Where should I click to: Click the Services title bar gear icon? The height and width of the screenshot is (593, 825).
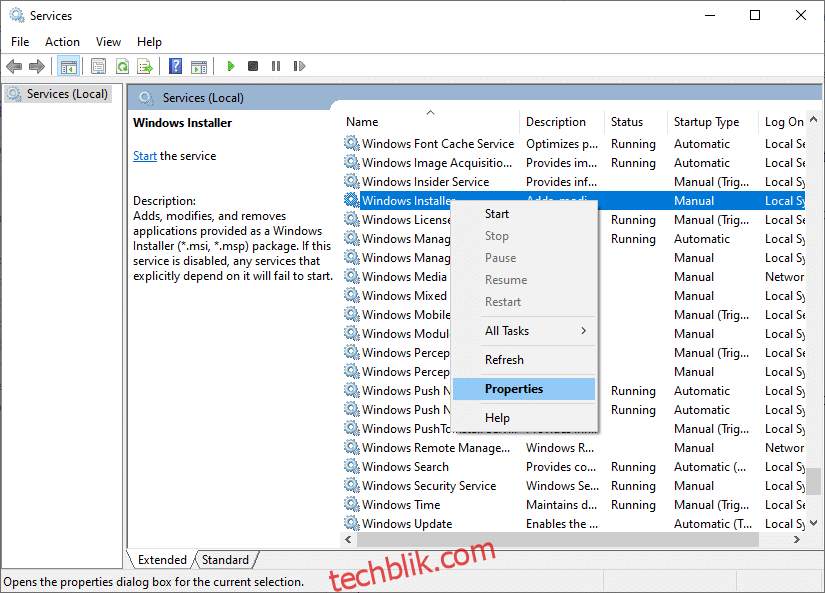[x=16, y=15]
